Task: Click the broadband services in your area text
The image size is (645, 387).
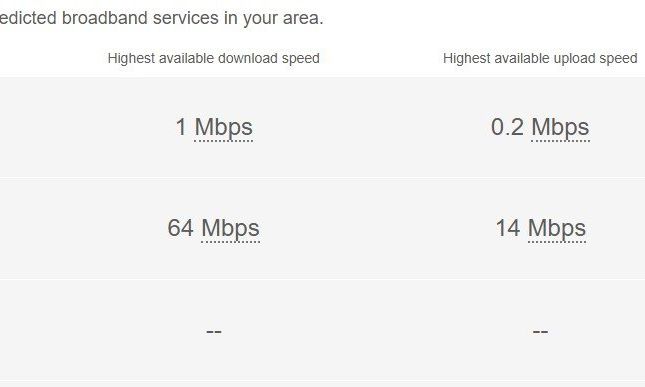Action: tap(193, 19)
